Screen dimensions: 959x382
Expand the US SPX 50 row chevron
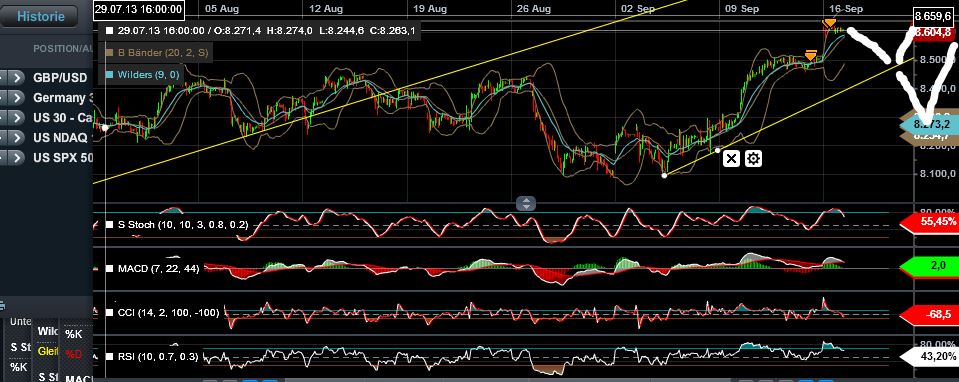click(x=17, y=158)
